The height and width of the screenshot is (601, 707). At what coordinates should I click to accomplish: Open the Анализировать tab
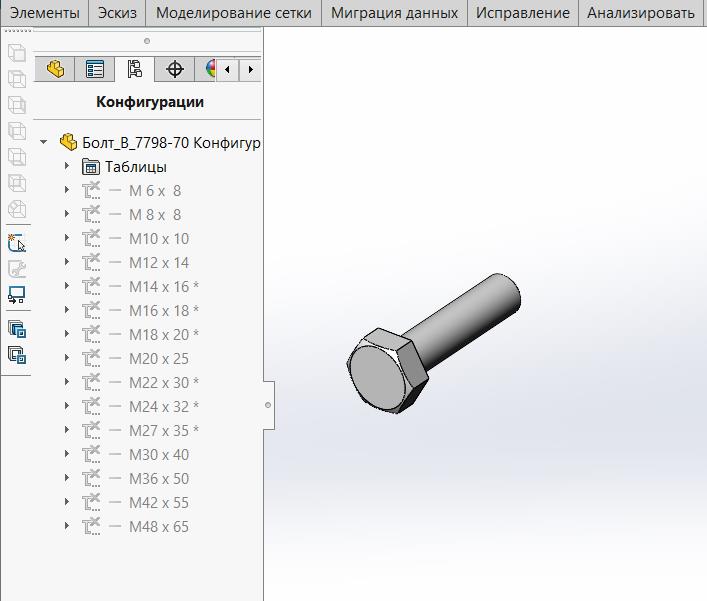[641, 13]
